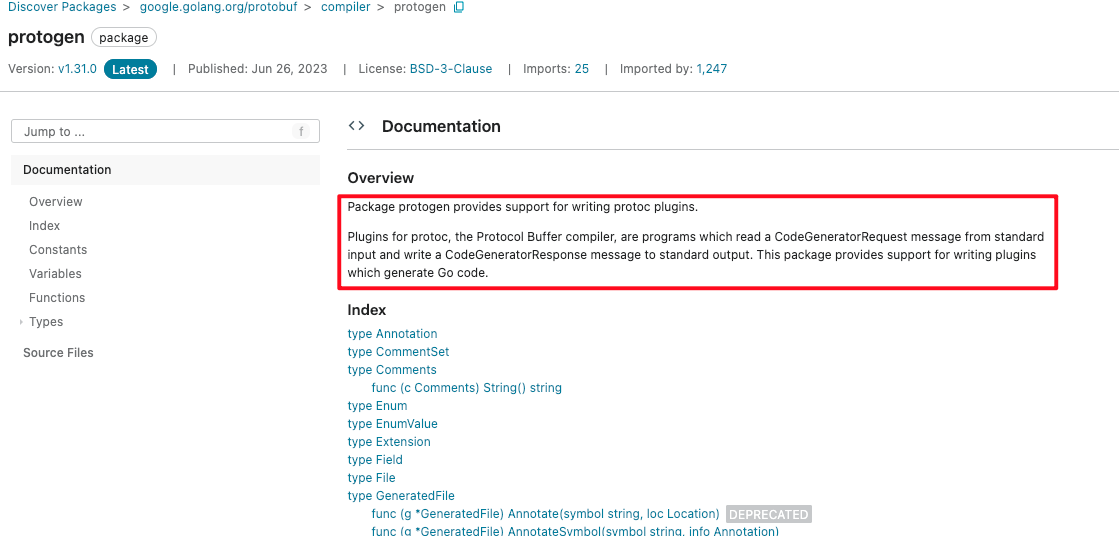Open the compiler breadcrumb link
This screenshot has width=1119, height=536.
pyautogui.click(x=345, y=7)
